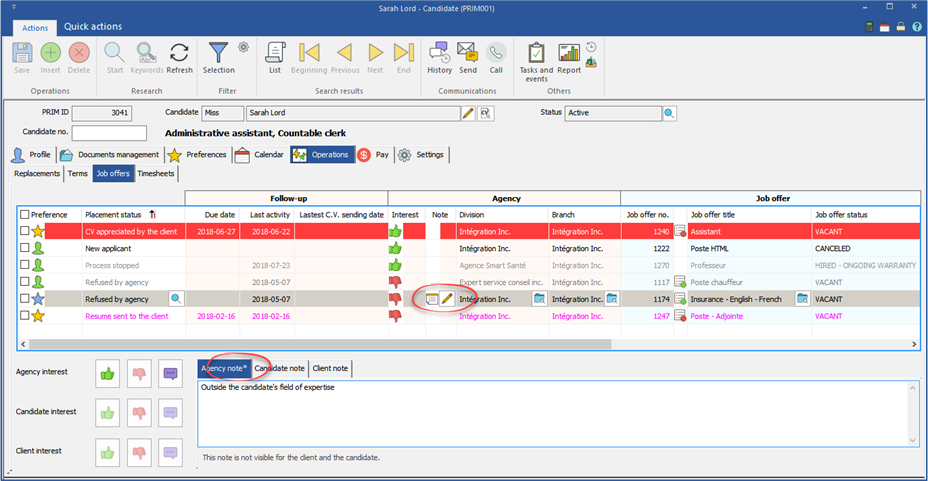Open the Miss title dropdown field

point(223,113)
